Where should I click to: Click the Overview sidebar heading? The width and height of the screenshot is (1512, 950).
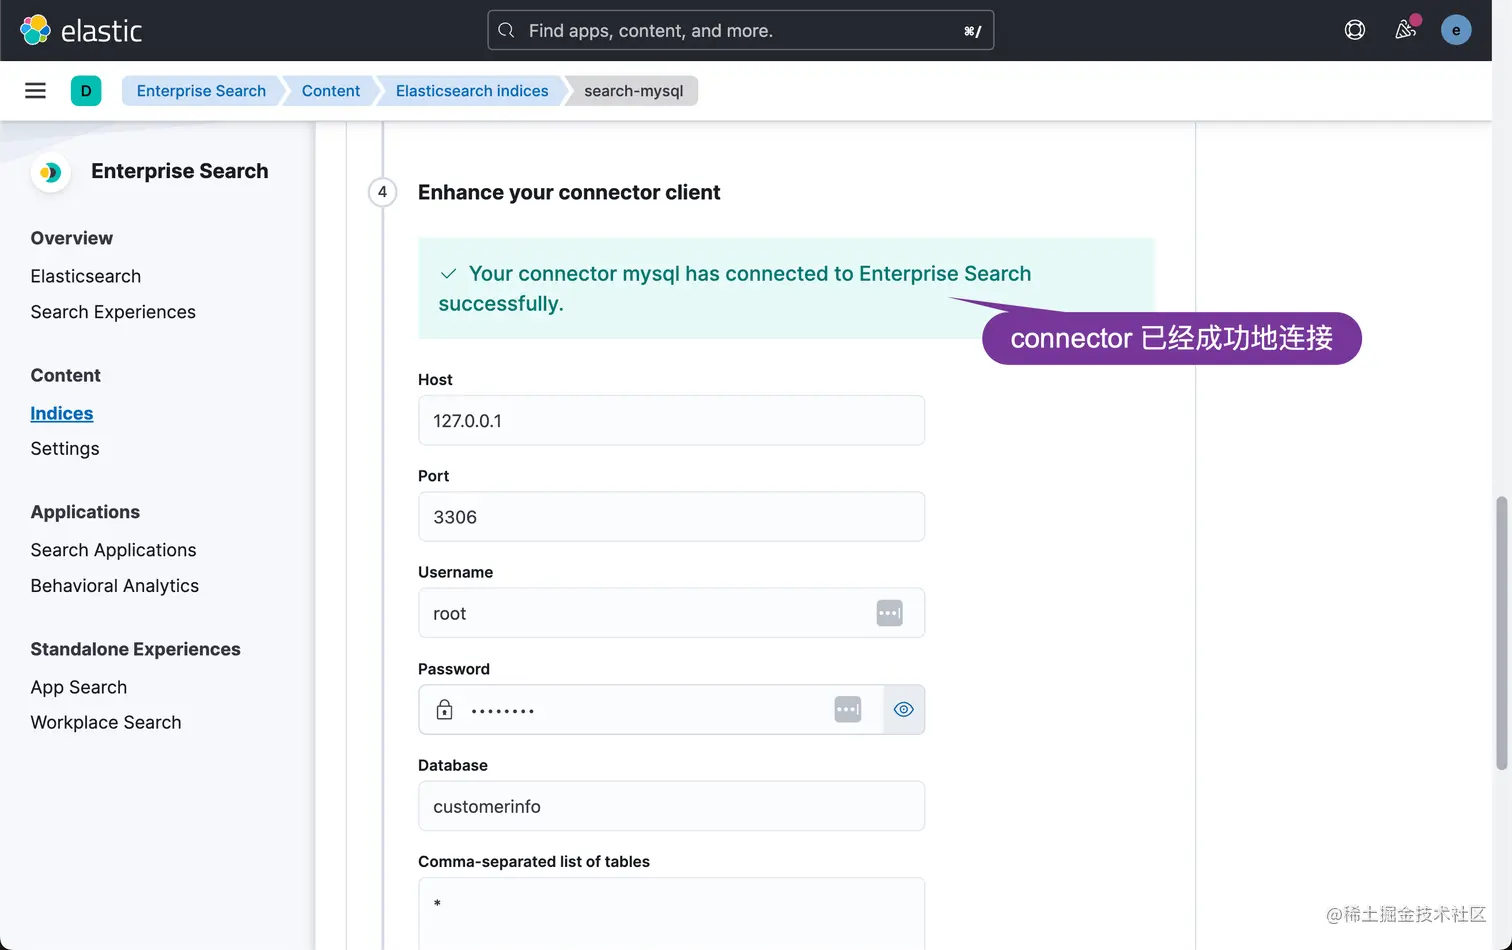72,238
